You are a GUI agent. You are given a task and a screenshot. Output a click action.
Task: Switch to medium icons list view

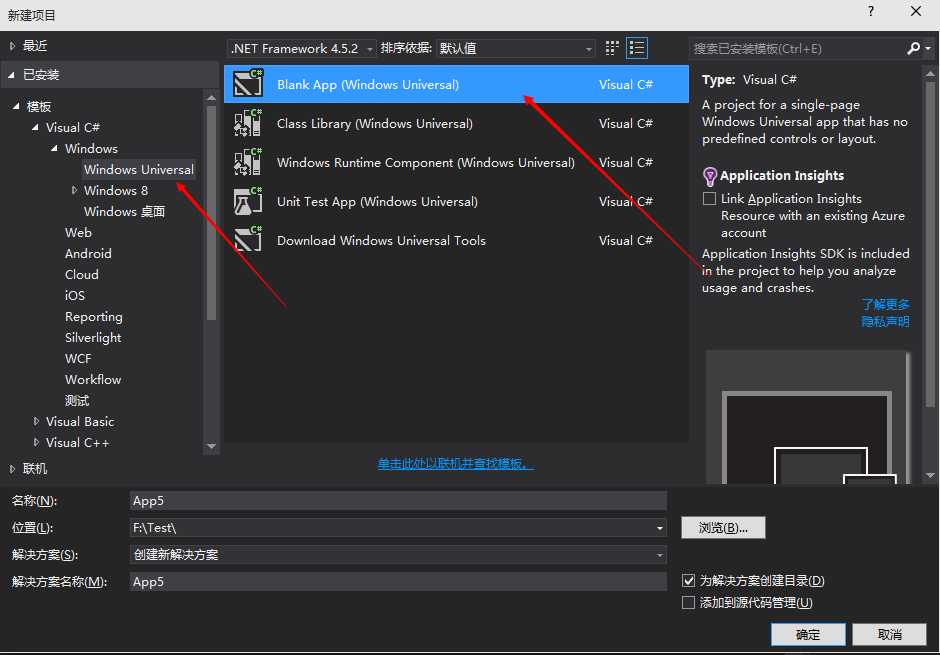point(637,48)
